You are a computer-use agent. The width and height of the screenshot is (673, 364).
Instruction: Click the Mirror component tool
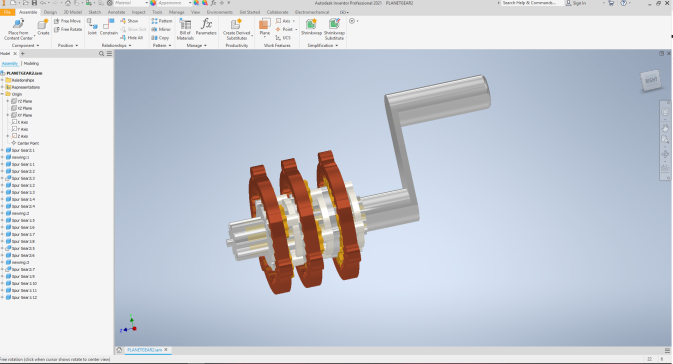(x=161, y=29)
